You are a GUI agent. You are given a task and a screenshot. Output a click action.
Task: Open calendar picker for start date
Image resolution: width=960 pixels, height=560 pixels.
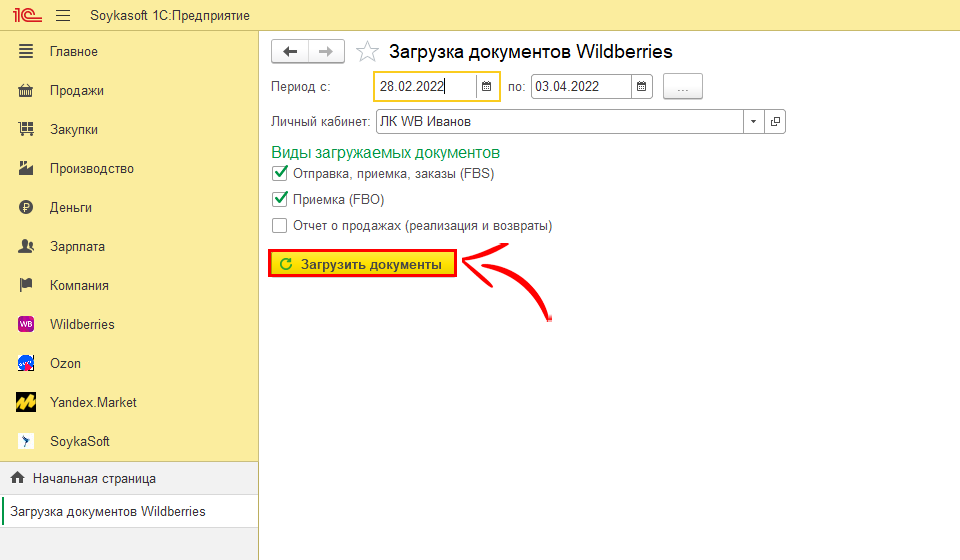pos(487,87)
